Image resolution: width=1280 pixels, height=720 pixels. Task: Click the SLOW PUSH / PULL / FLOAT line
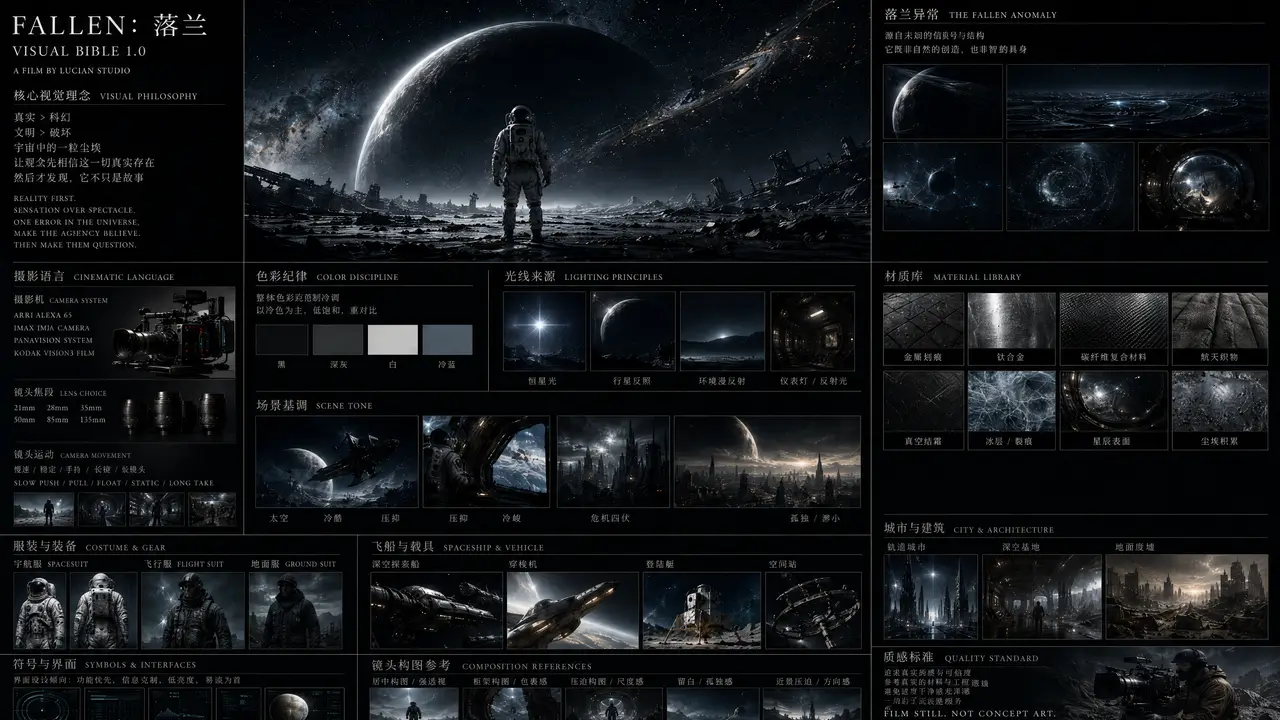pos(113,483)
